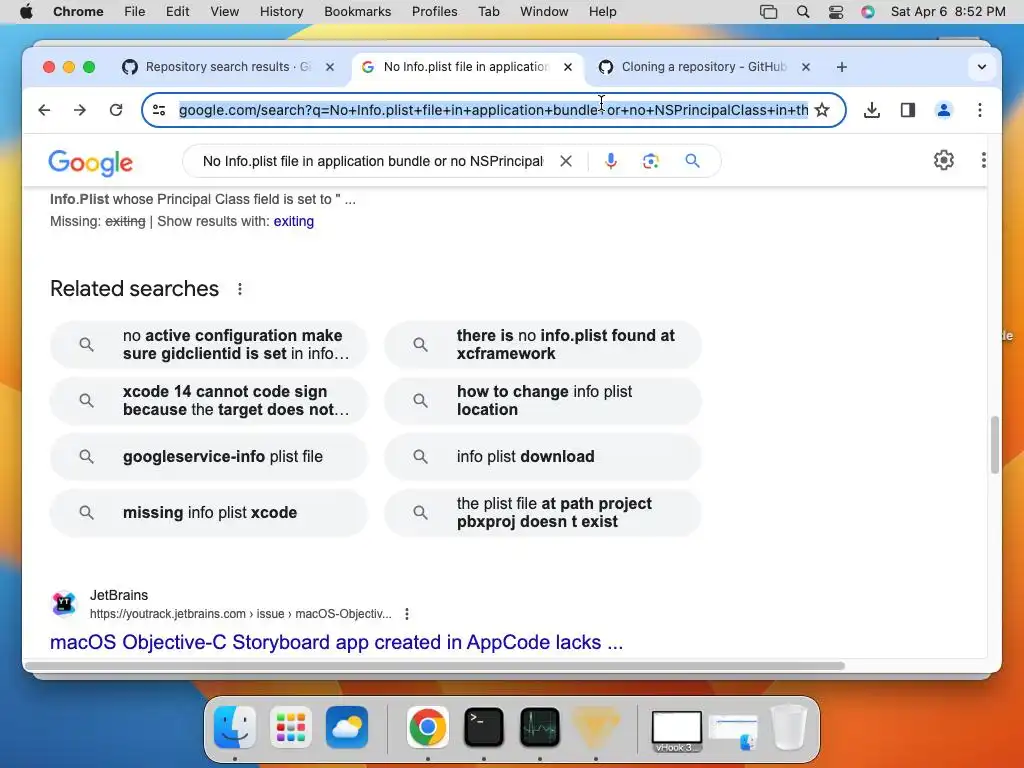Open options beside Related searches heading
This screenshot has width=1024, height=768.
(240, 289)
